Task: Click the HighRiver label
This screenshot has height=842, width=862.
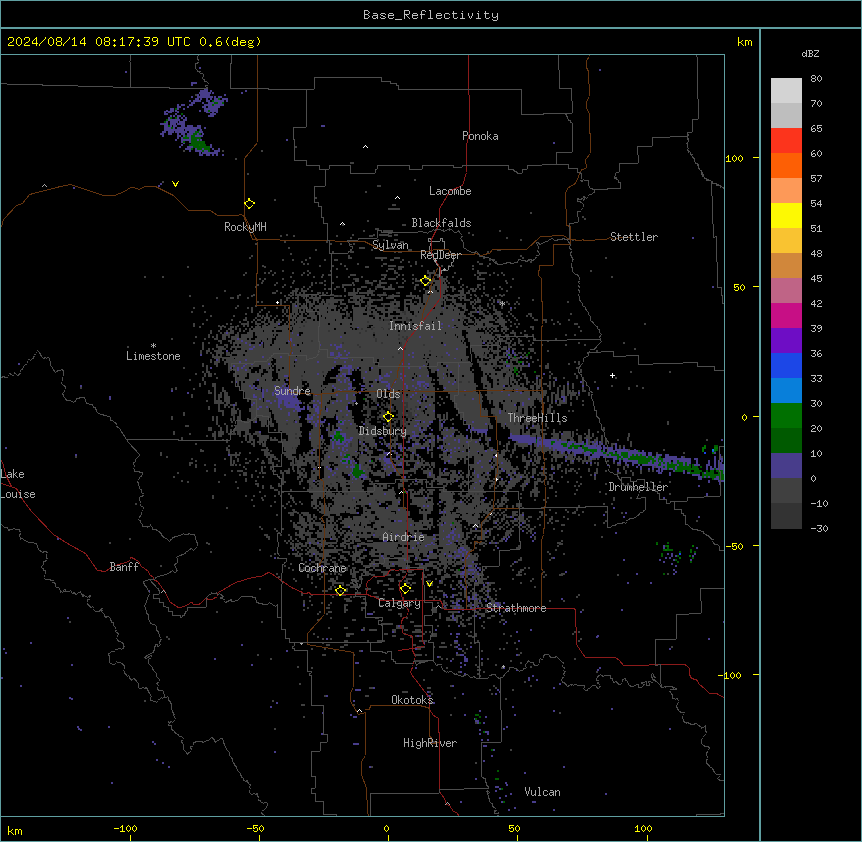Action: point(430,743)
